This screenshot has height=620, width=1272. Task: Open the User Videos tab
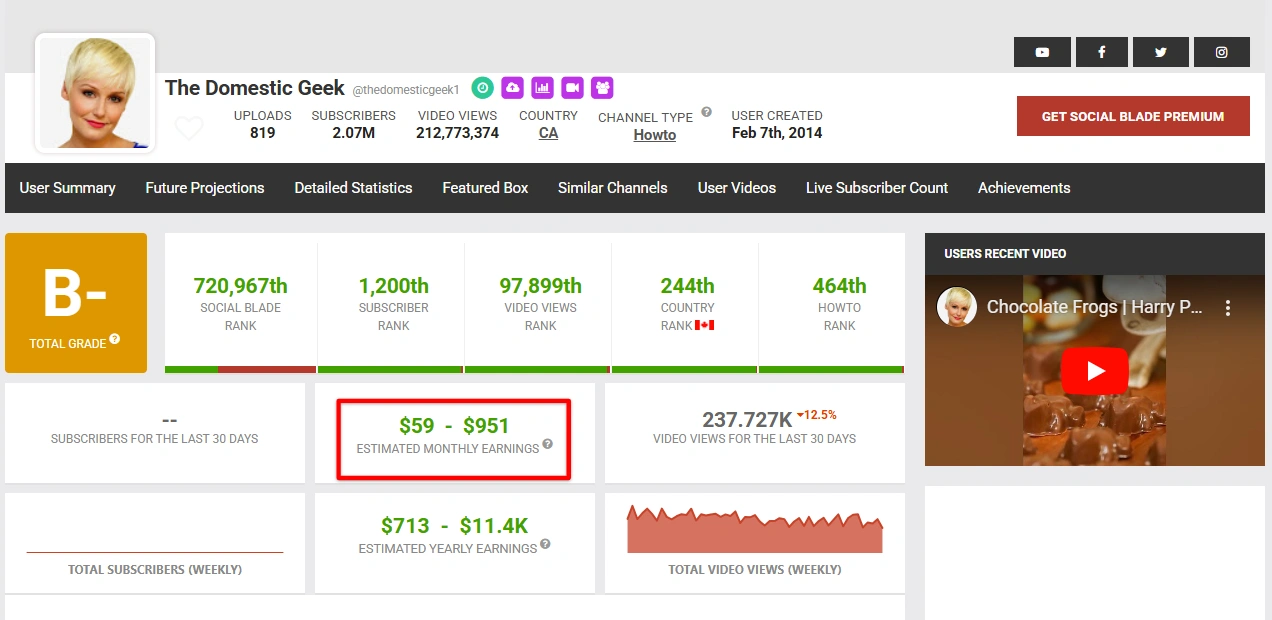point(737,188)
